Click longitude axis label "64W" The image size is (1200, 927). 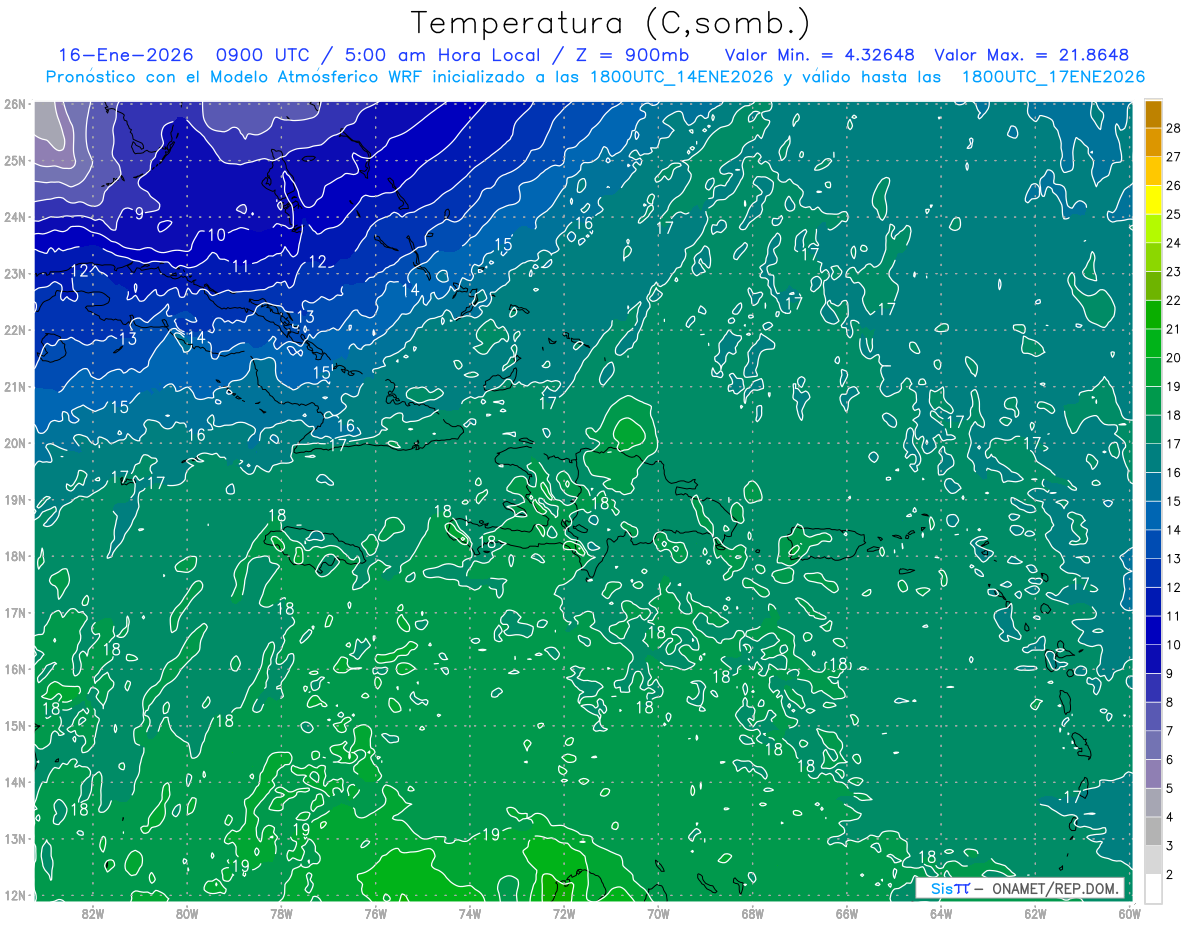[940, 913]
